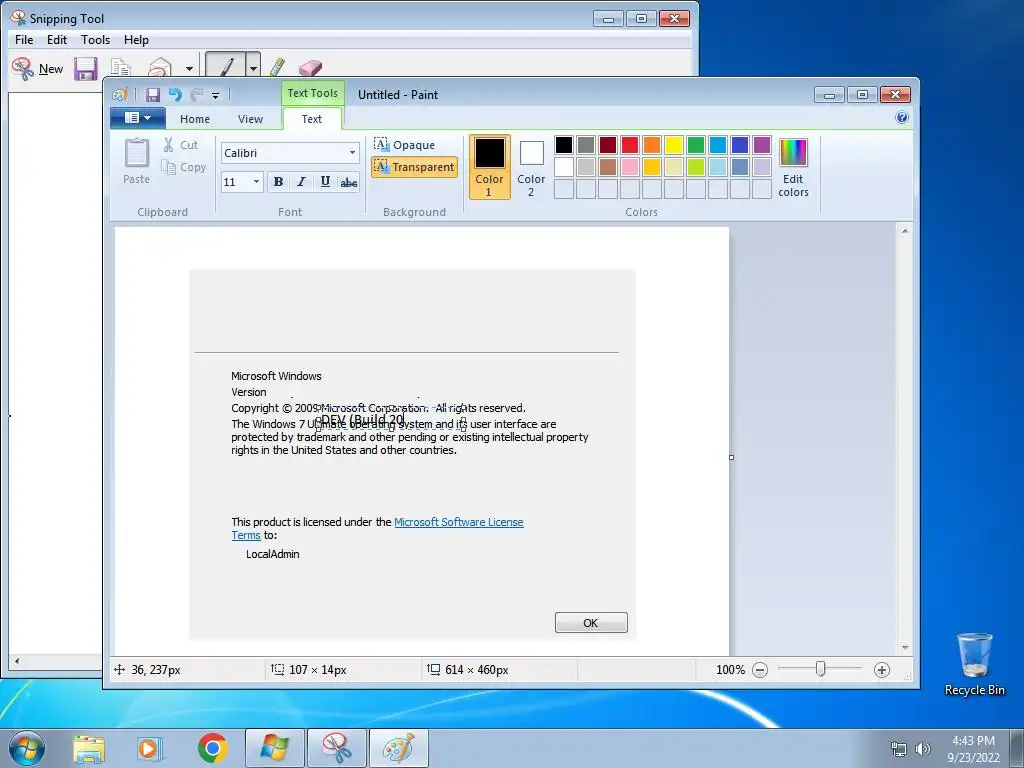Toggle Bold text formatting
The width and height of the screenshot is (1024, 768).
[x=278, y=182]
